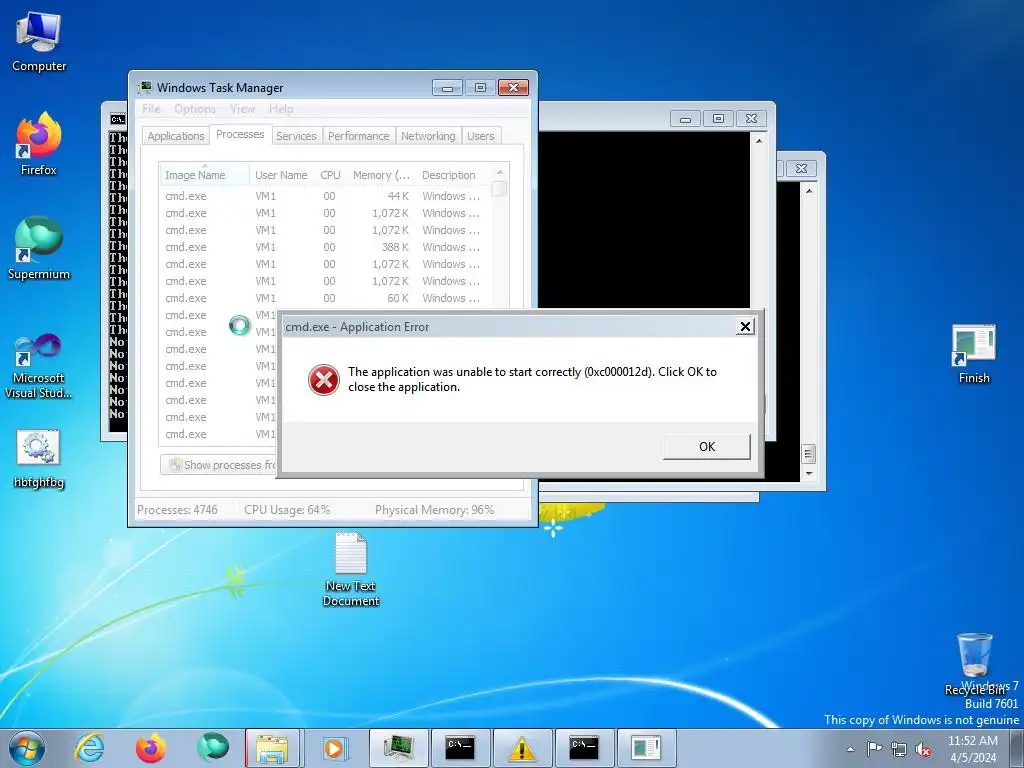The image size is (1024, 768).
Task: Maximize the middle console window
Action: pos(718,118)
